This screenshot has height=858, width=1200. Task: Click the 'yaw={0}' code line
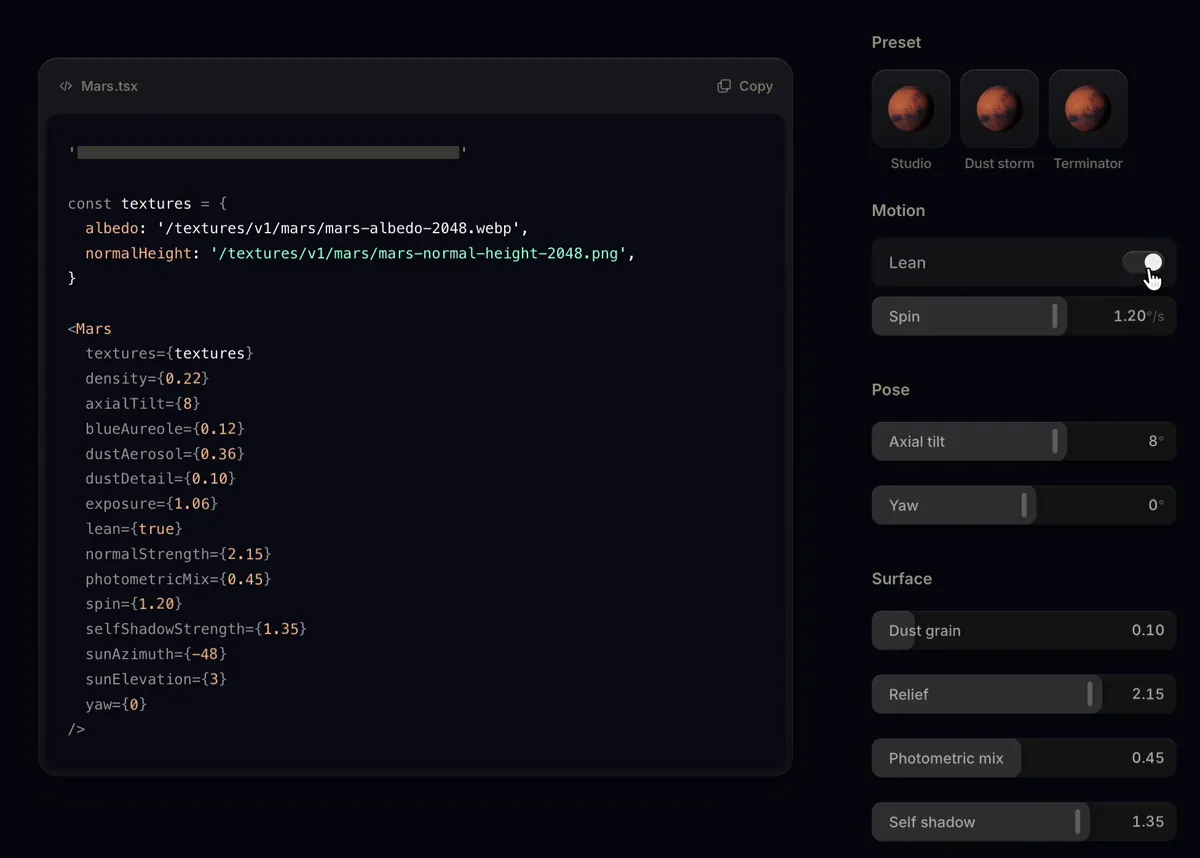click(116, 704)
